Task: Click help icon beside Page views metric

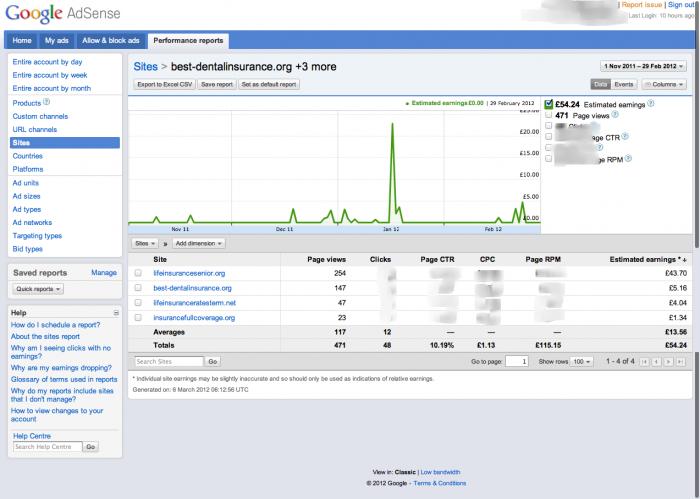Action: [x=615, y=115]
